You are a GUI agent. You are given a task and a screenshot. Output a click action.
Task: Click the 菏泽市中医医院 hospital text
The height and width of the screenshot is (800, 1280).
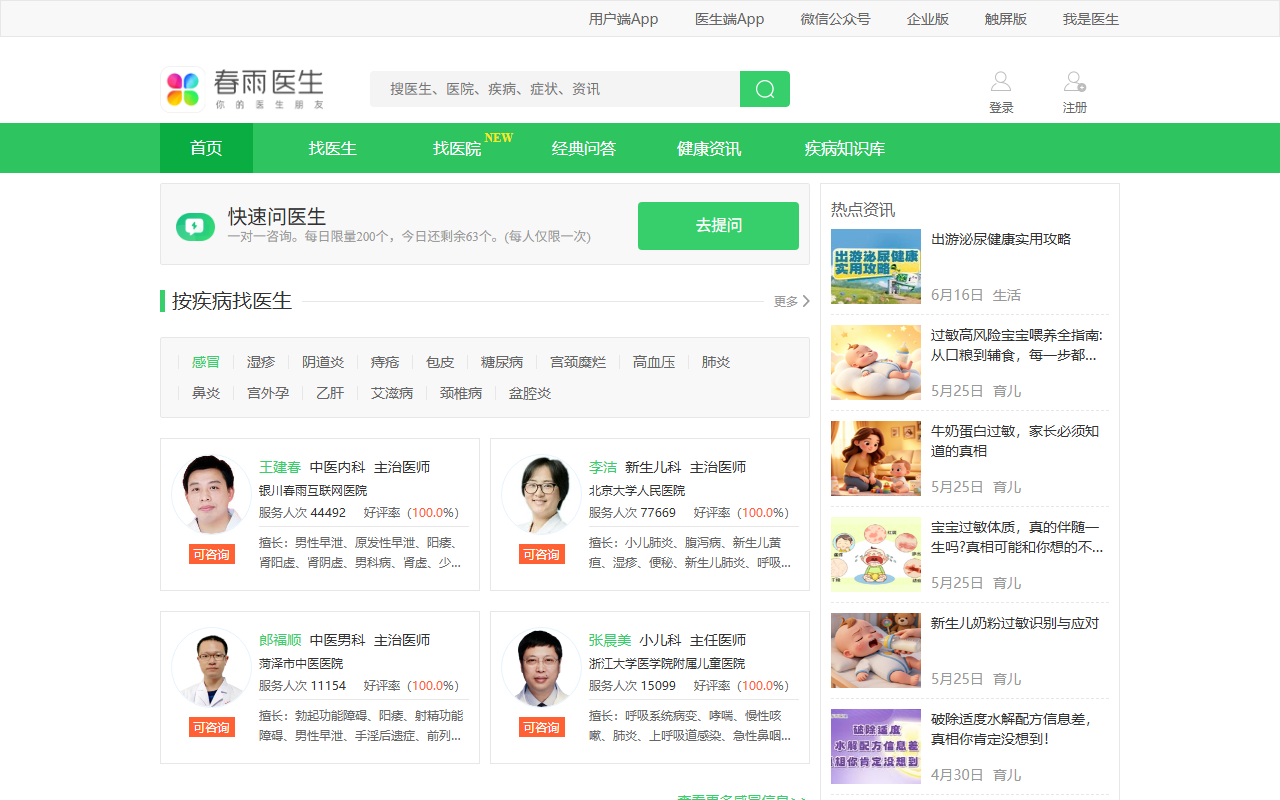tap(301, 664)
